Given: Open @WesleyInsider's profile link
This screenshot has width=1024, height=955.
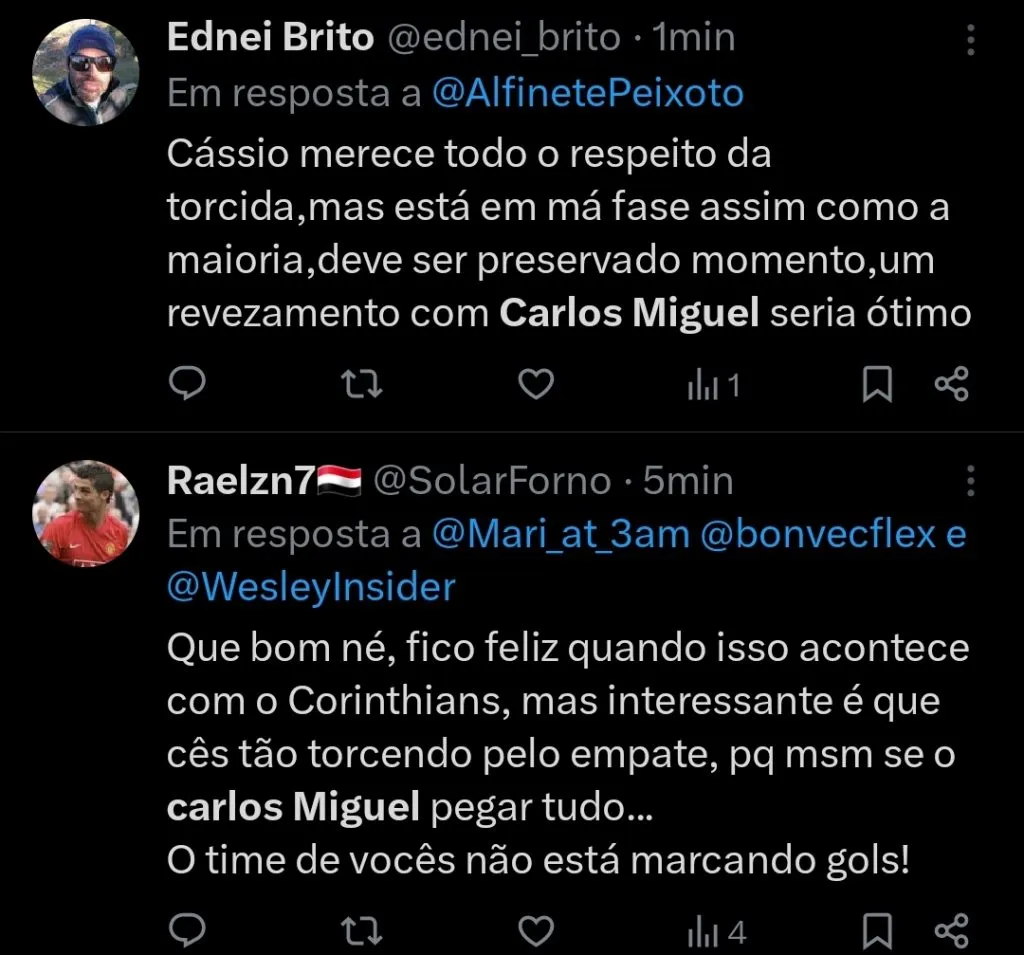Looking at the screenshot, I should point(310,586).
